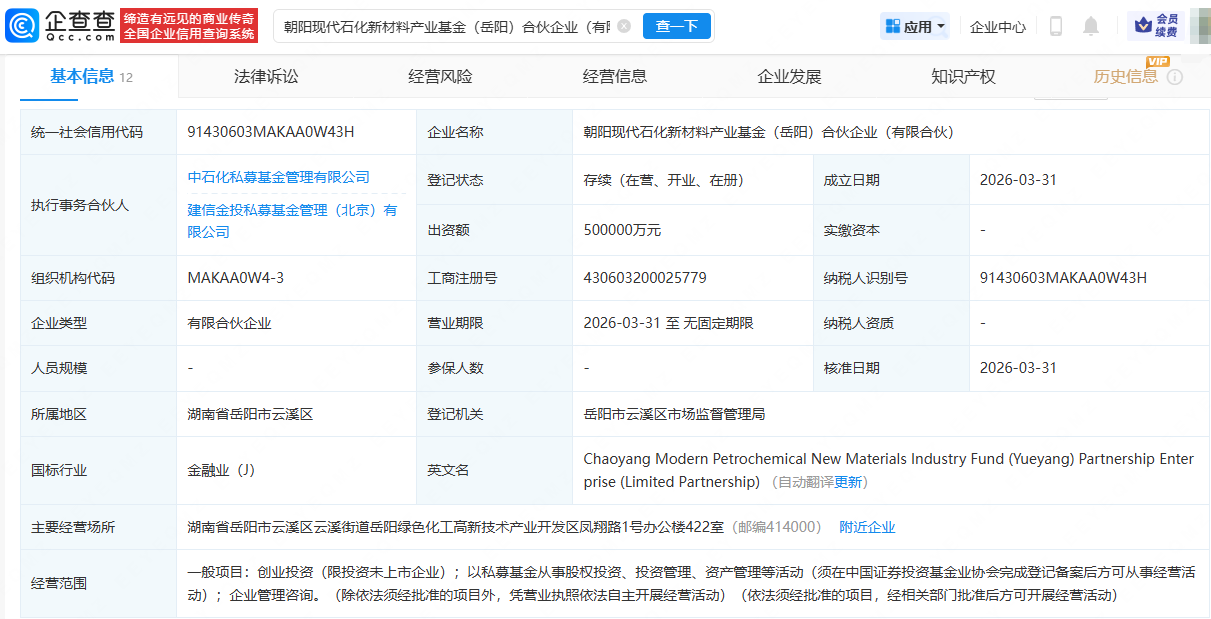Click the info icon beside 历史信息
Image resolution: width=1211 pixels, height=619 pixels.
(1174, 77)
